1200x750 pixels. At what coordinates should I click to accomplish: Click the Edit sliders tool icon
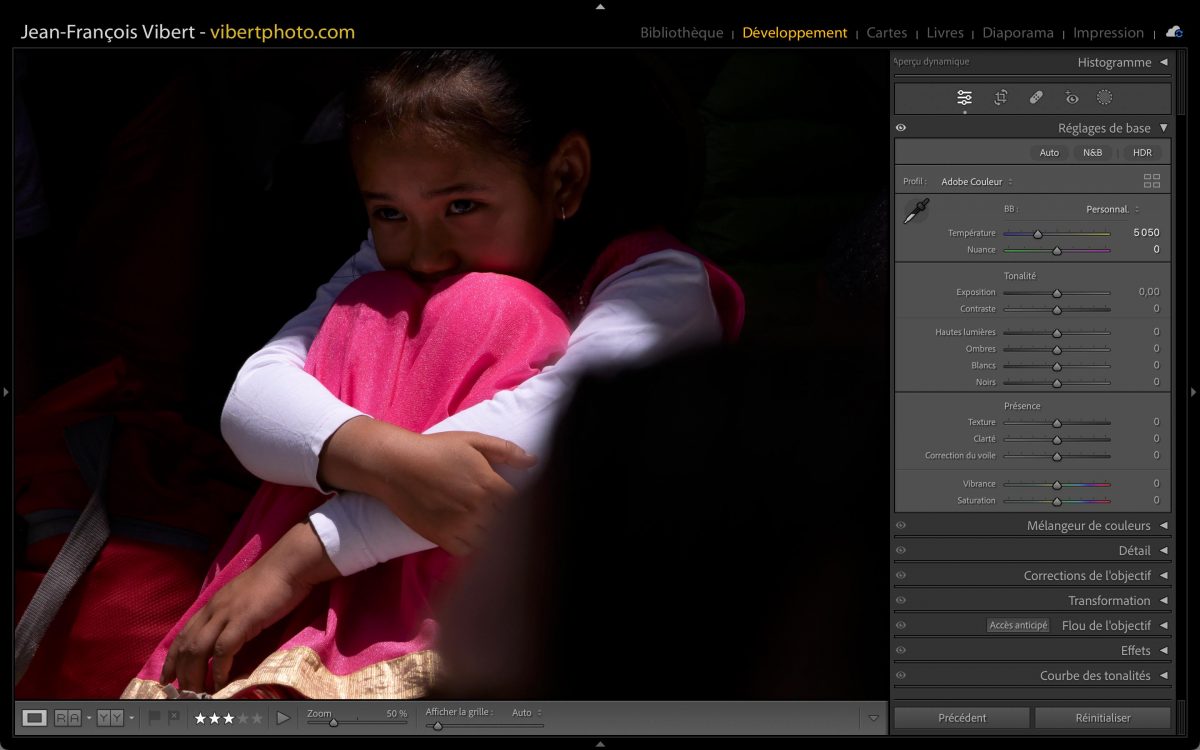tap(964, 98)
